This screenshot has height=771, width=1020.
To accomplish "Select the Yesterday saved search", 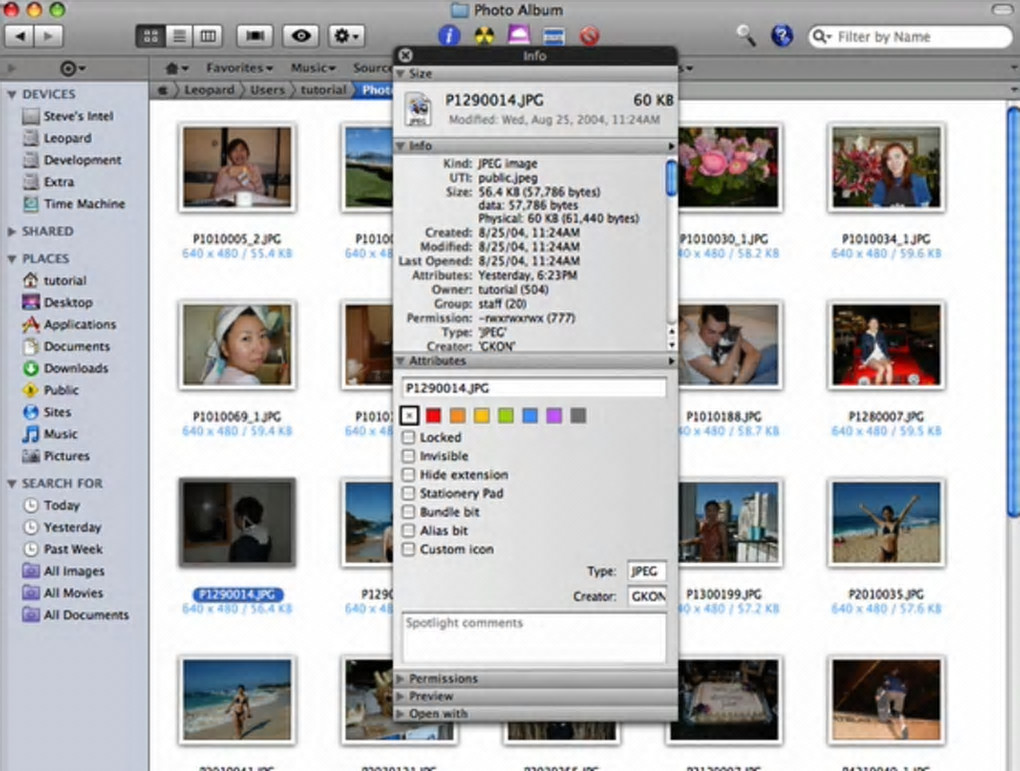I will [62, 527].
